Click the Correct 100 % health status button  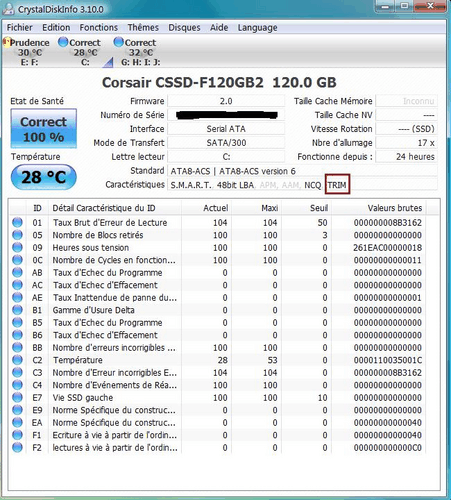pyautogui.click(x=44, y=129)
